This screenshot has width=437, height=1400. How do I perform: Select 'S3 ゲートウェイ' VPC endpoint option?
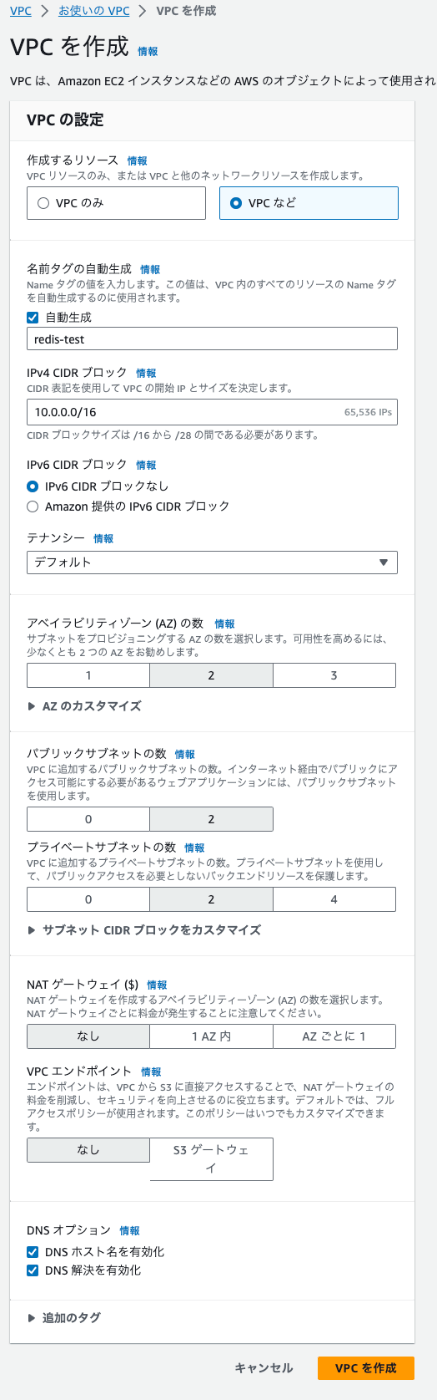[211, 1158]
